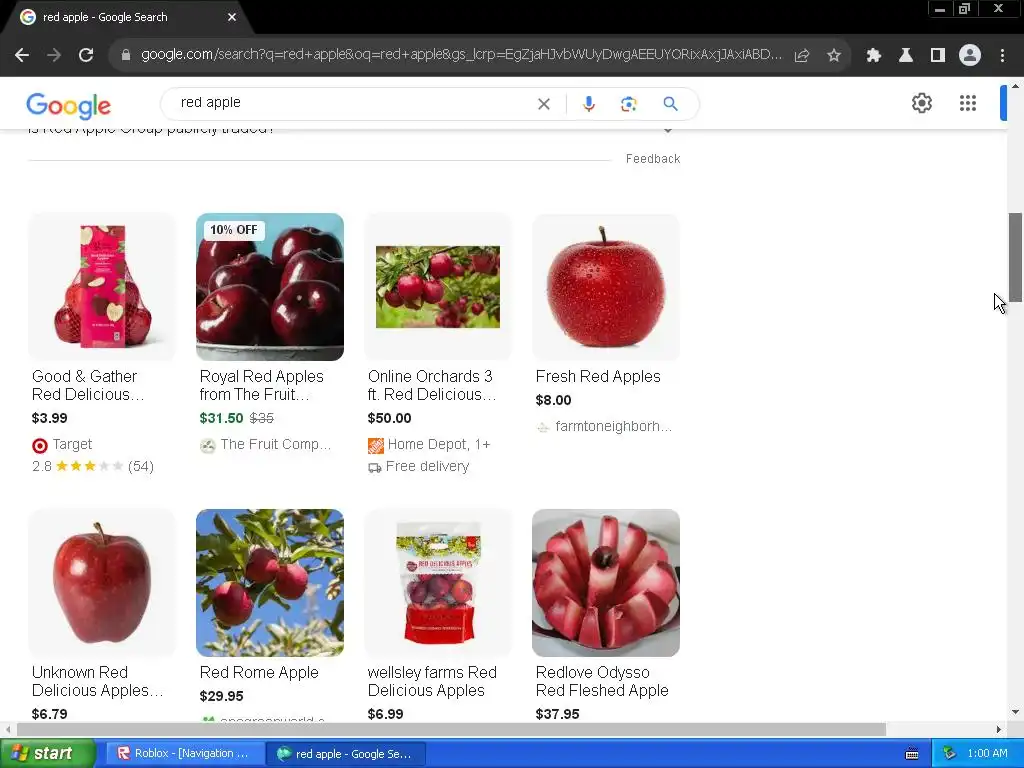Go to the Google homepage logo
Viewport: 1024px width, 768px height.
coord(69,105)
